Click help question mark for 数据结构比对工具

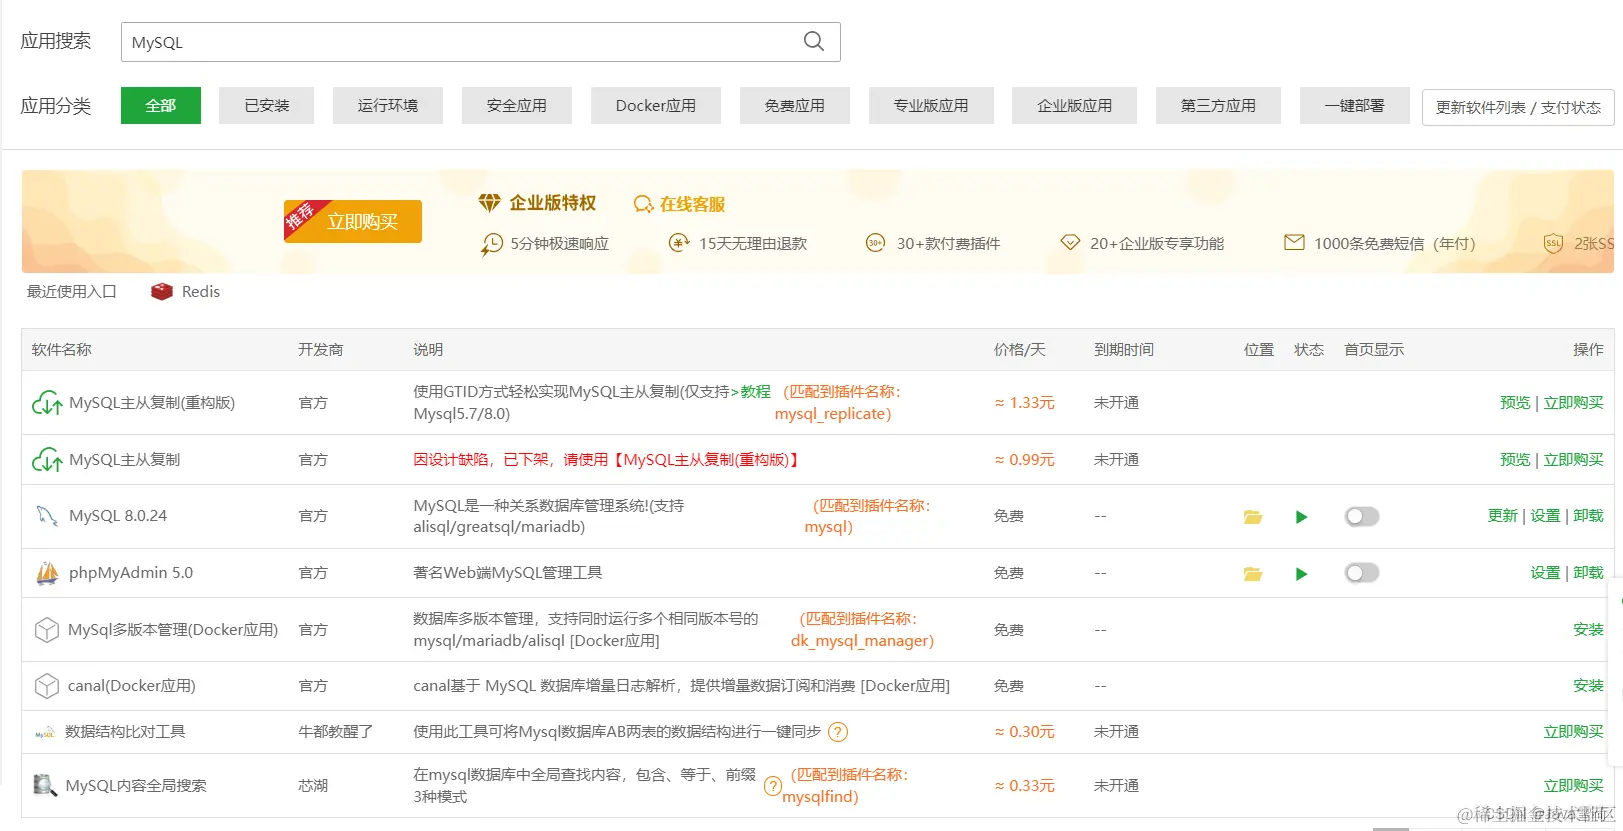point(838,732)
